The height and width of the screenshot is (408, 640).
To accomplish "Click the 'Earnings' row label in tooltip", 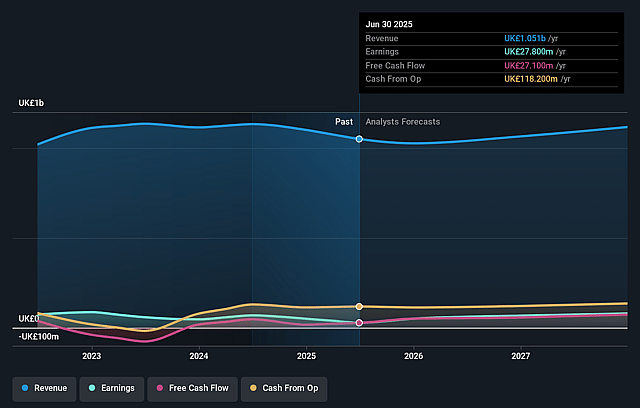I will coord(382,52).
